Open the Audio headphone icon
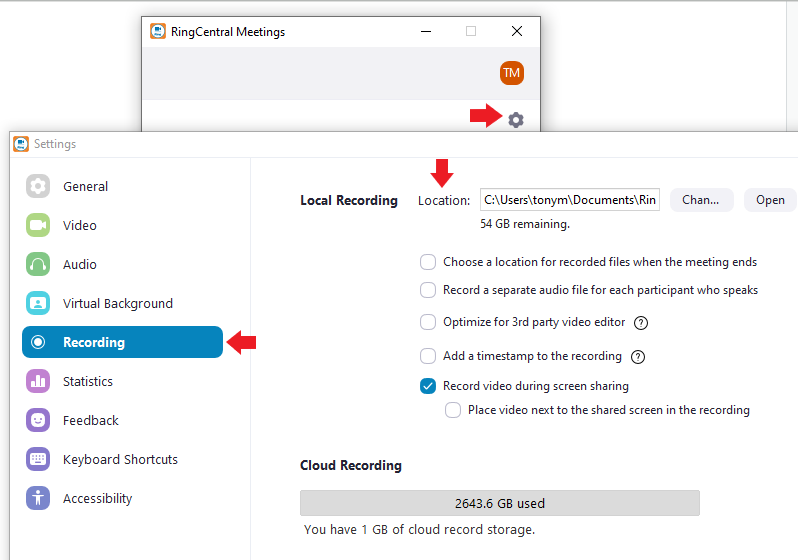This screenshot has height=560, width=798. pyautogui.click(x=38, y=264)
